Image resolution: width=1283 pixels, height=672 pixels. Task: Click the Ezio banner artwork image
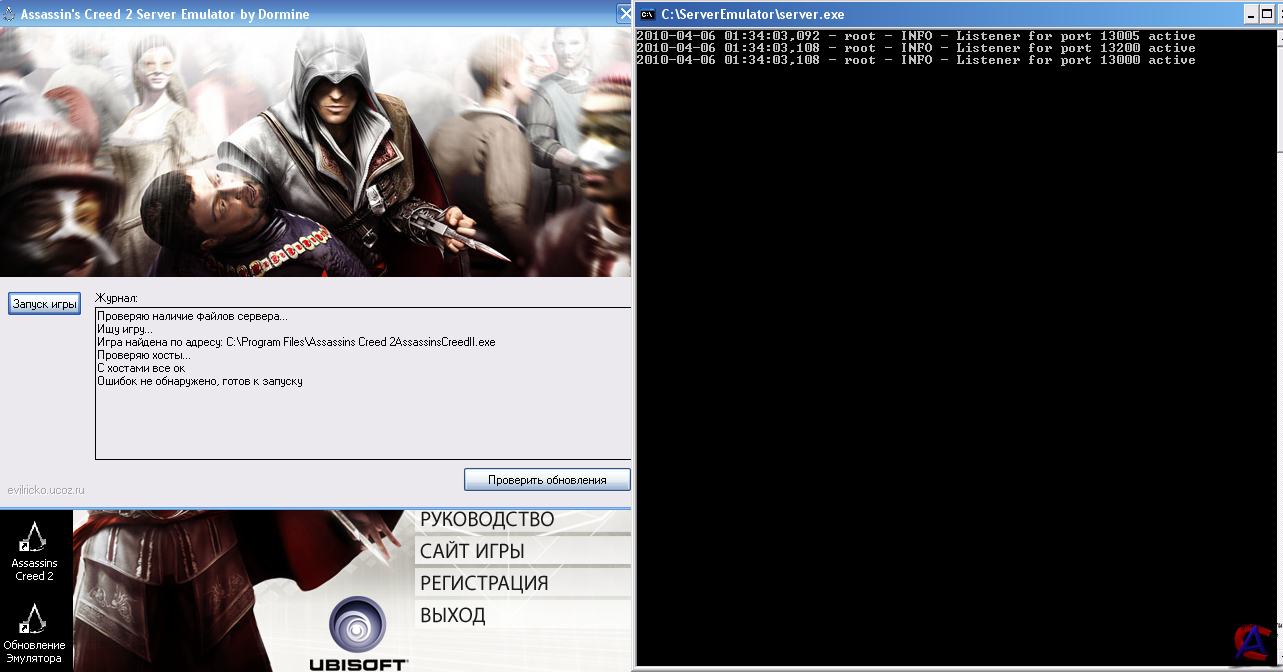(316, 150)
